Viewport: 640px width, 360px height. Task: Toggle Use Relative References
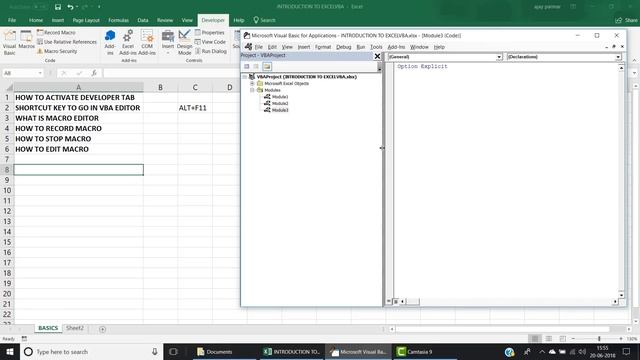(67, 42)
